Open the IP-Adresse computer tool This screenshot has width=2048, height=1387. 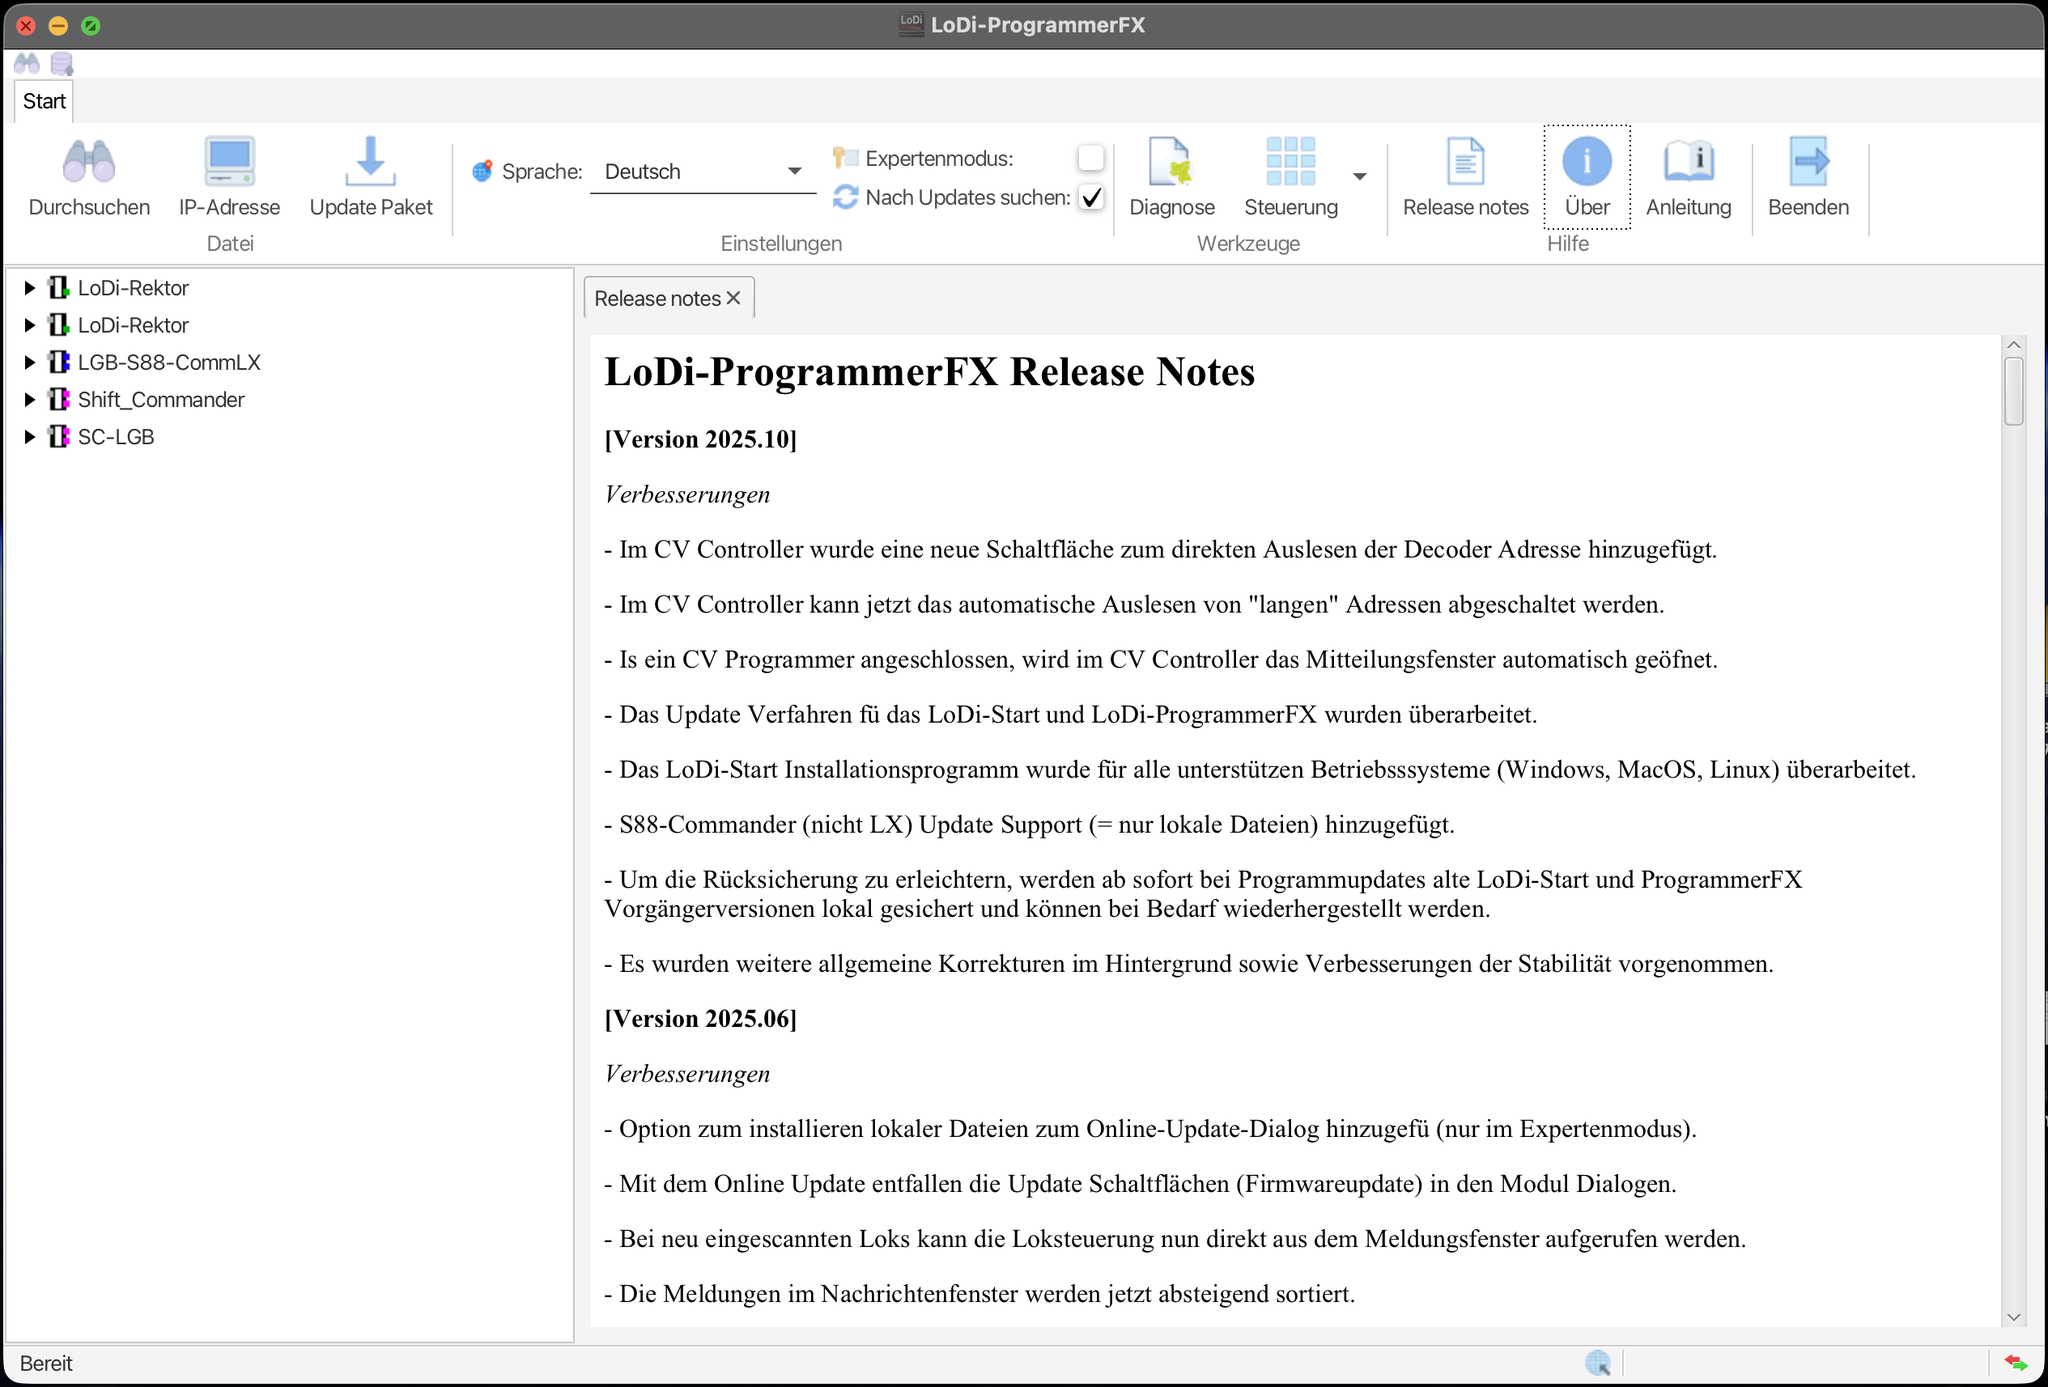click(x=229, y=161)
